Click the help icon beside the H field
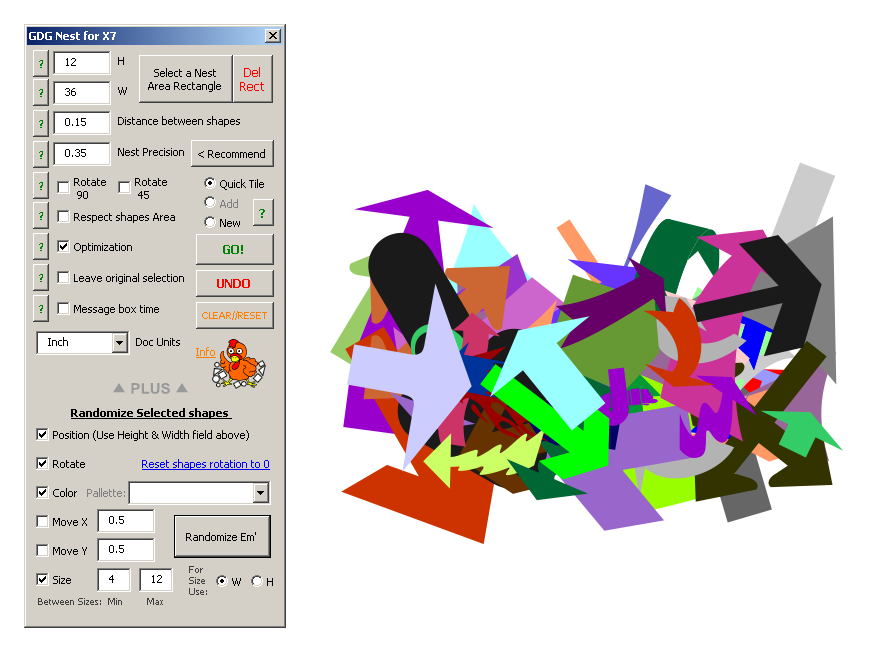The width and height of the screenshot is (875, 656). (x=41, y=63)
